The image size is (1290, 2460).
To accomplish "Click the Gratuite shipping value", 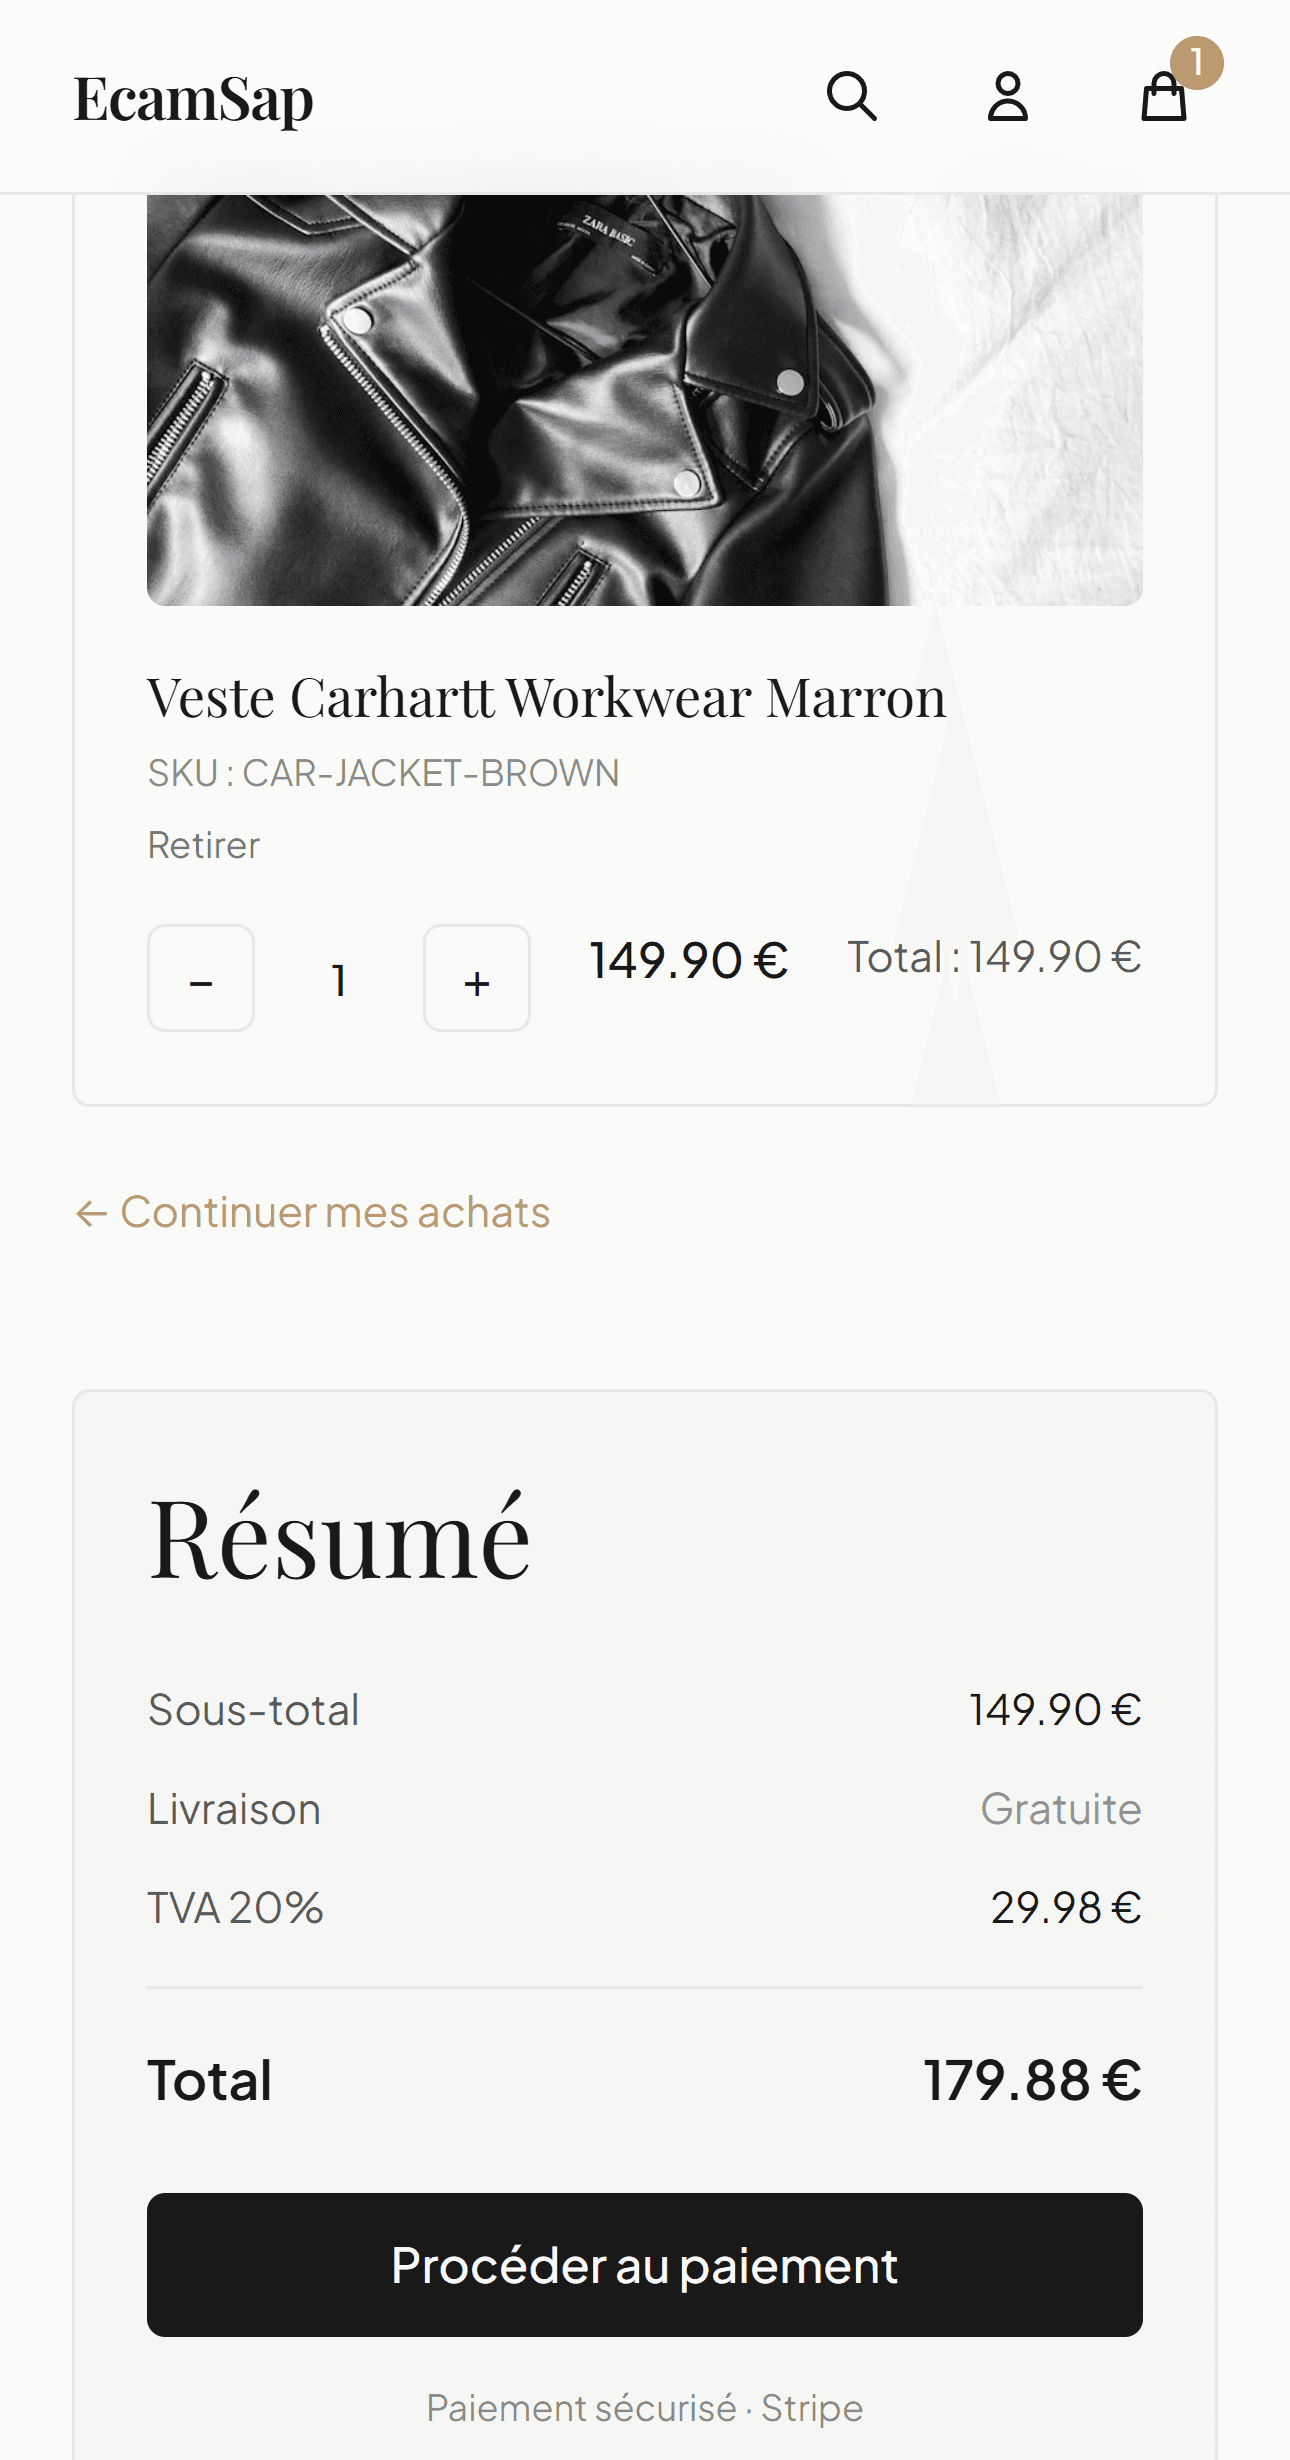I will point(1060,1809).
